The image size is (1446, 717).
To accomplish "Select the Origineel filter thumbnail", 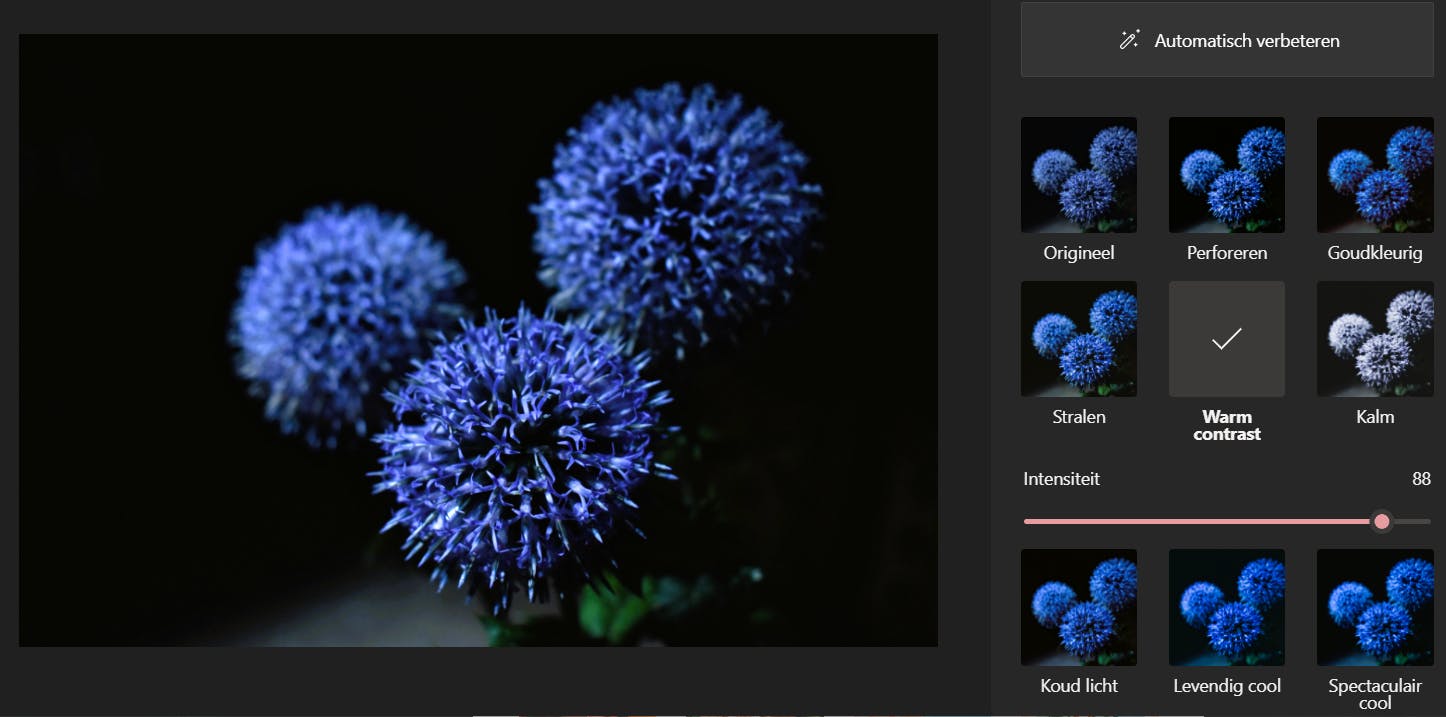I will point(1079,175).
